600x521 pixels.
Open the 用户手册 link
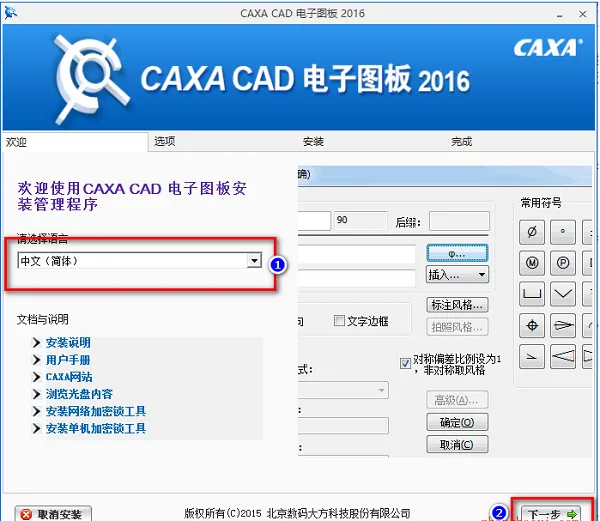[x=68, y=360]
